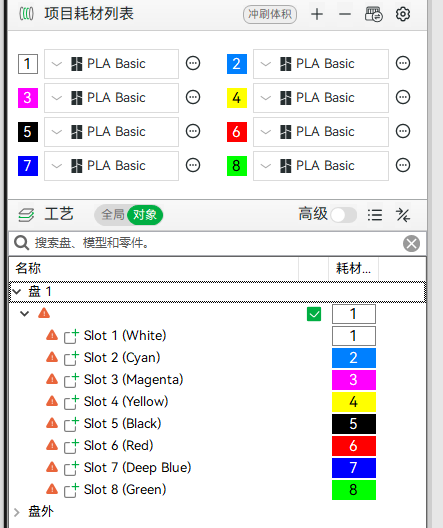Change cyan filament 2 color swatch

[237, 64]
